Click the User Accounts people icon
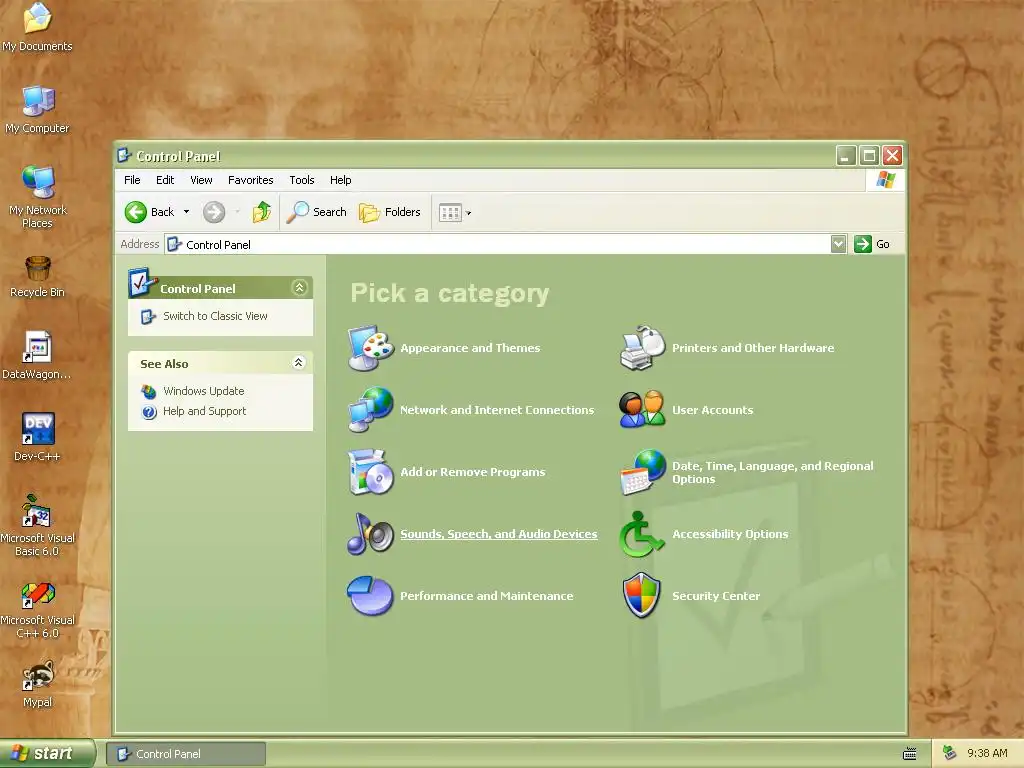 coord(642,409)
